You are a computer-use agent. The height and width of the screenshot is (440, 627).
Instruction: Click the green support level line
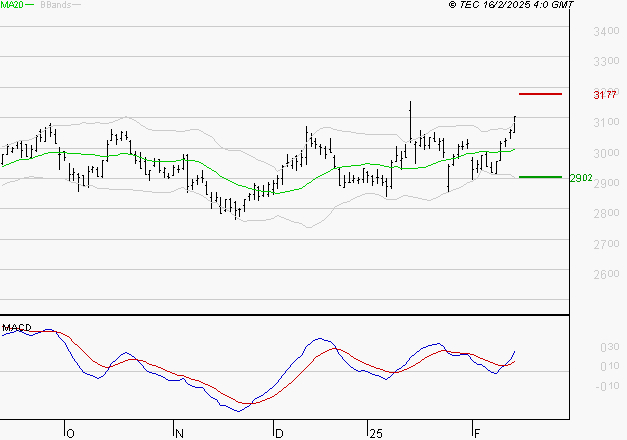(540, 177)
